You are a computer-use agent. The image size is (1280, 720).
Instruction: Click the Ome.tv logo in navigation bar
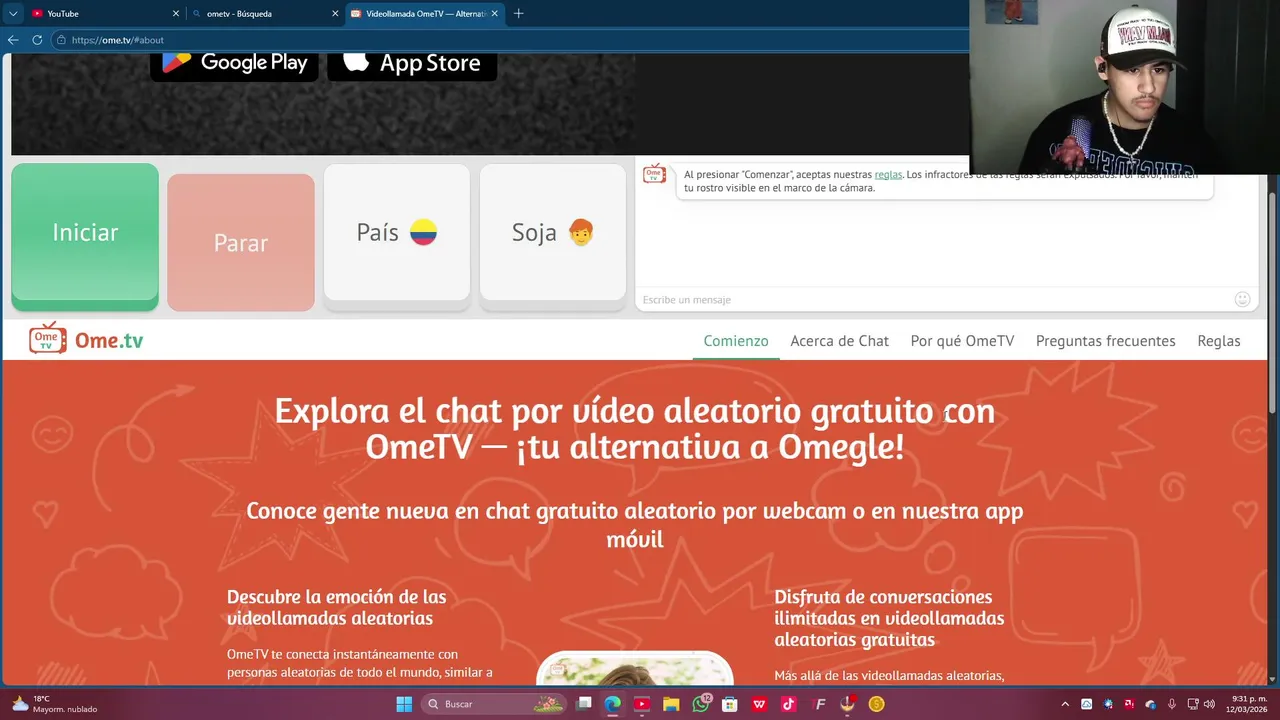click(x=86, y=340)
